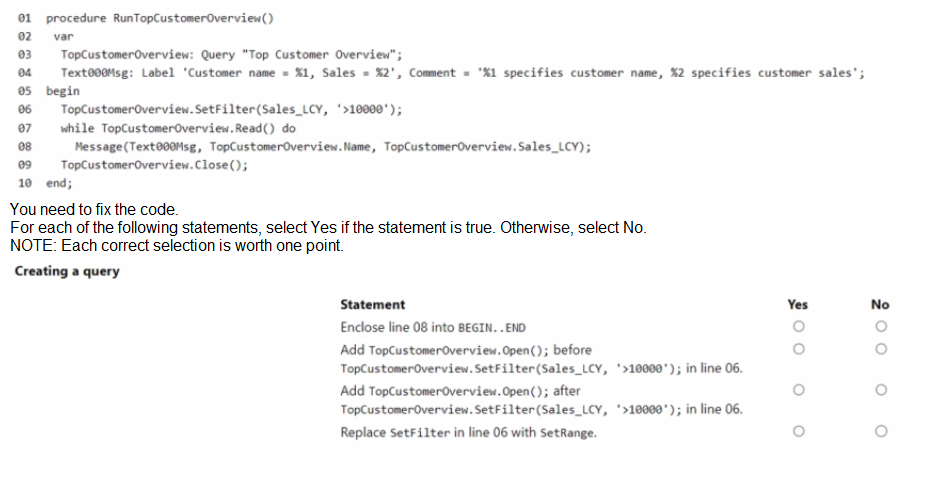The image size is (931, 481).
Task: Click the Text000Msg Label declaration line
Action: click(x=460, y=72)
